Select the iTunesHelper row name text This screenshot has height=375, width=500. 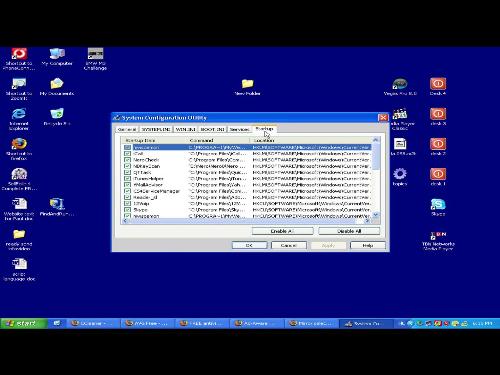pyautogui.click(x=148, y=179)
